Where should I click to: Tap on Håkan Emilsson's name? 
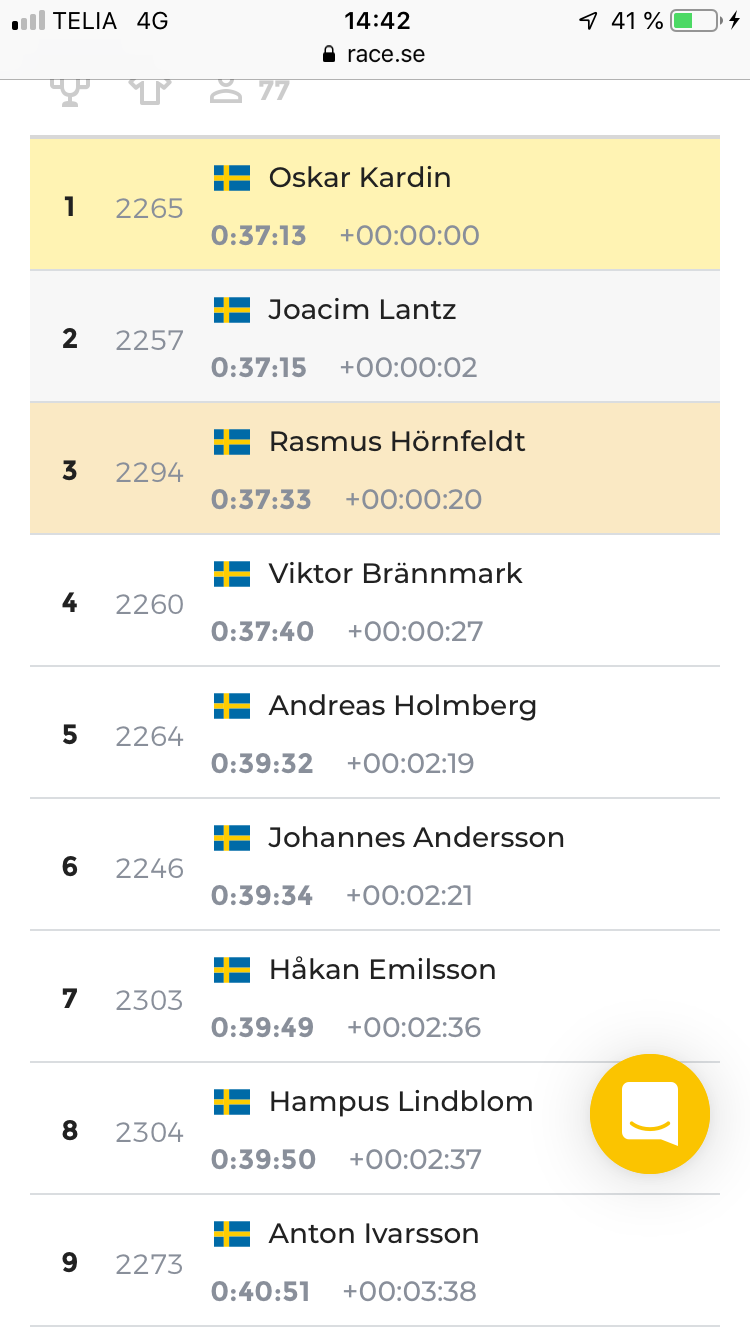pos(382,970)
